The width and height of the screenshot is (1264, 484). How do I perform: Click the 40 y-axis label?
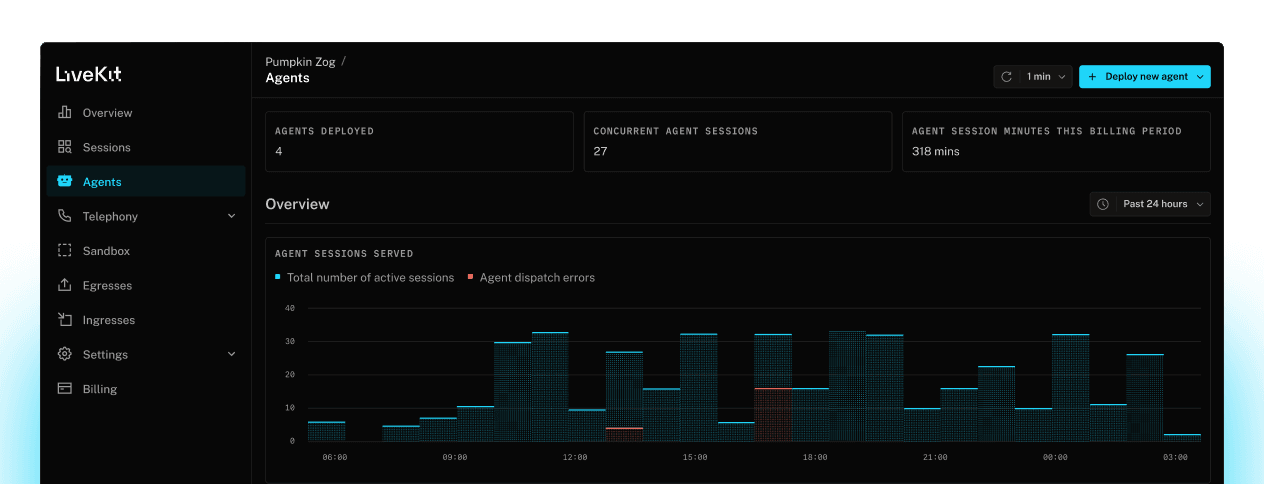[290, 308]
